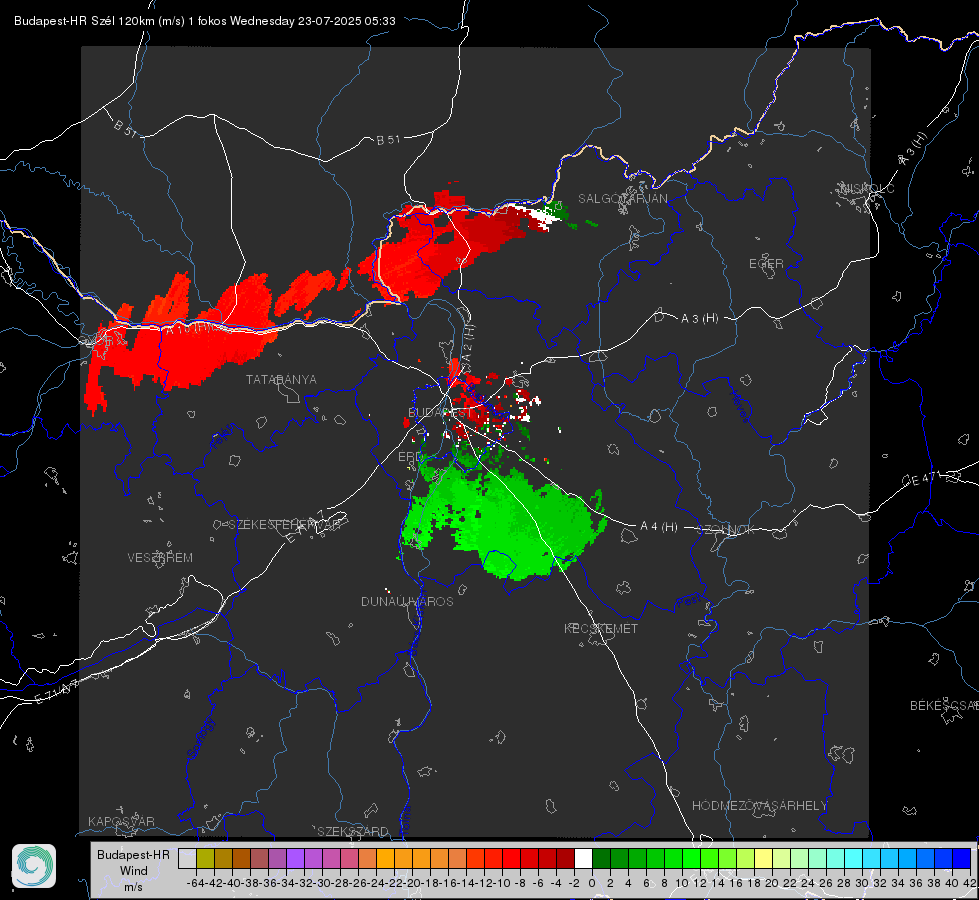
Task: Click the ÉRD town label
Action: (x=409, y=457)
